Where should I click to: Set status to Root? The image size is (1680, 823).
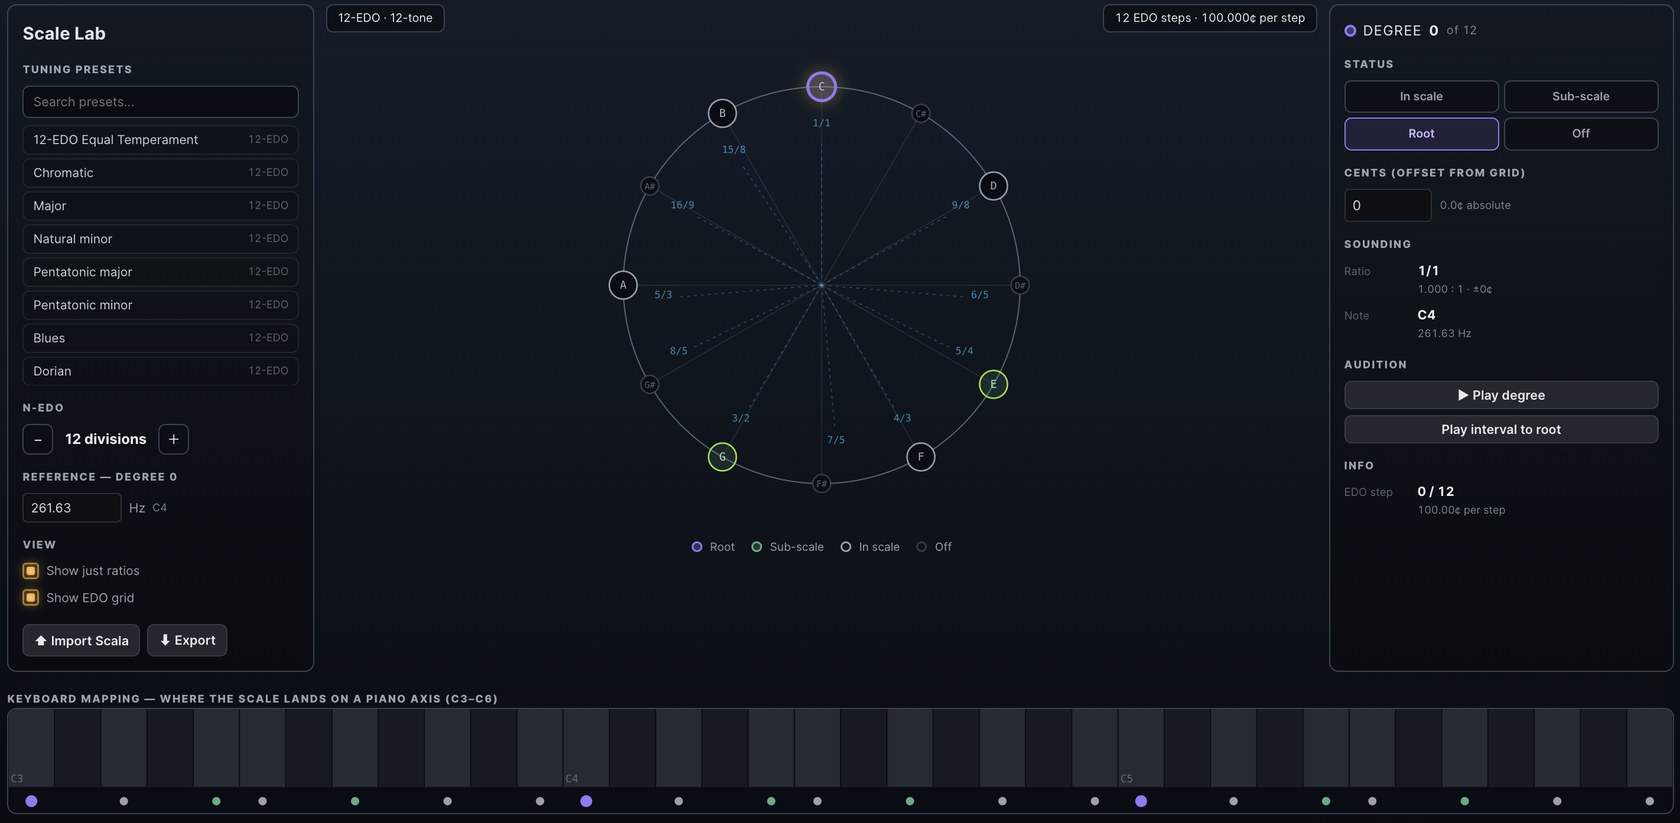tap(1421, 134)
